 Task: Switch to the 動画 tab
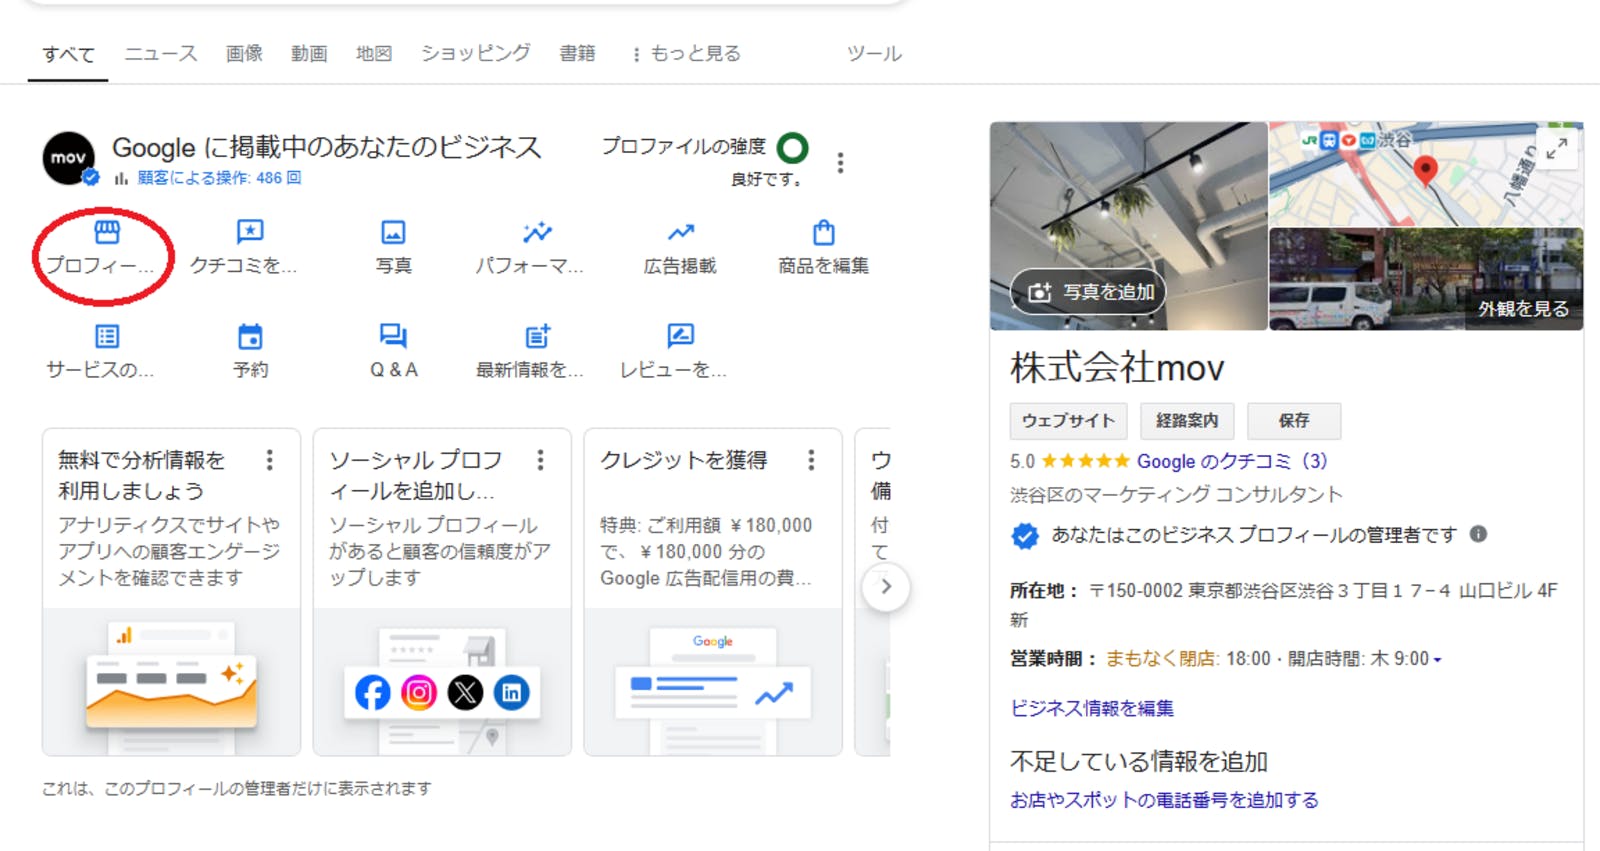[x=309, y=54]
